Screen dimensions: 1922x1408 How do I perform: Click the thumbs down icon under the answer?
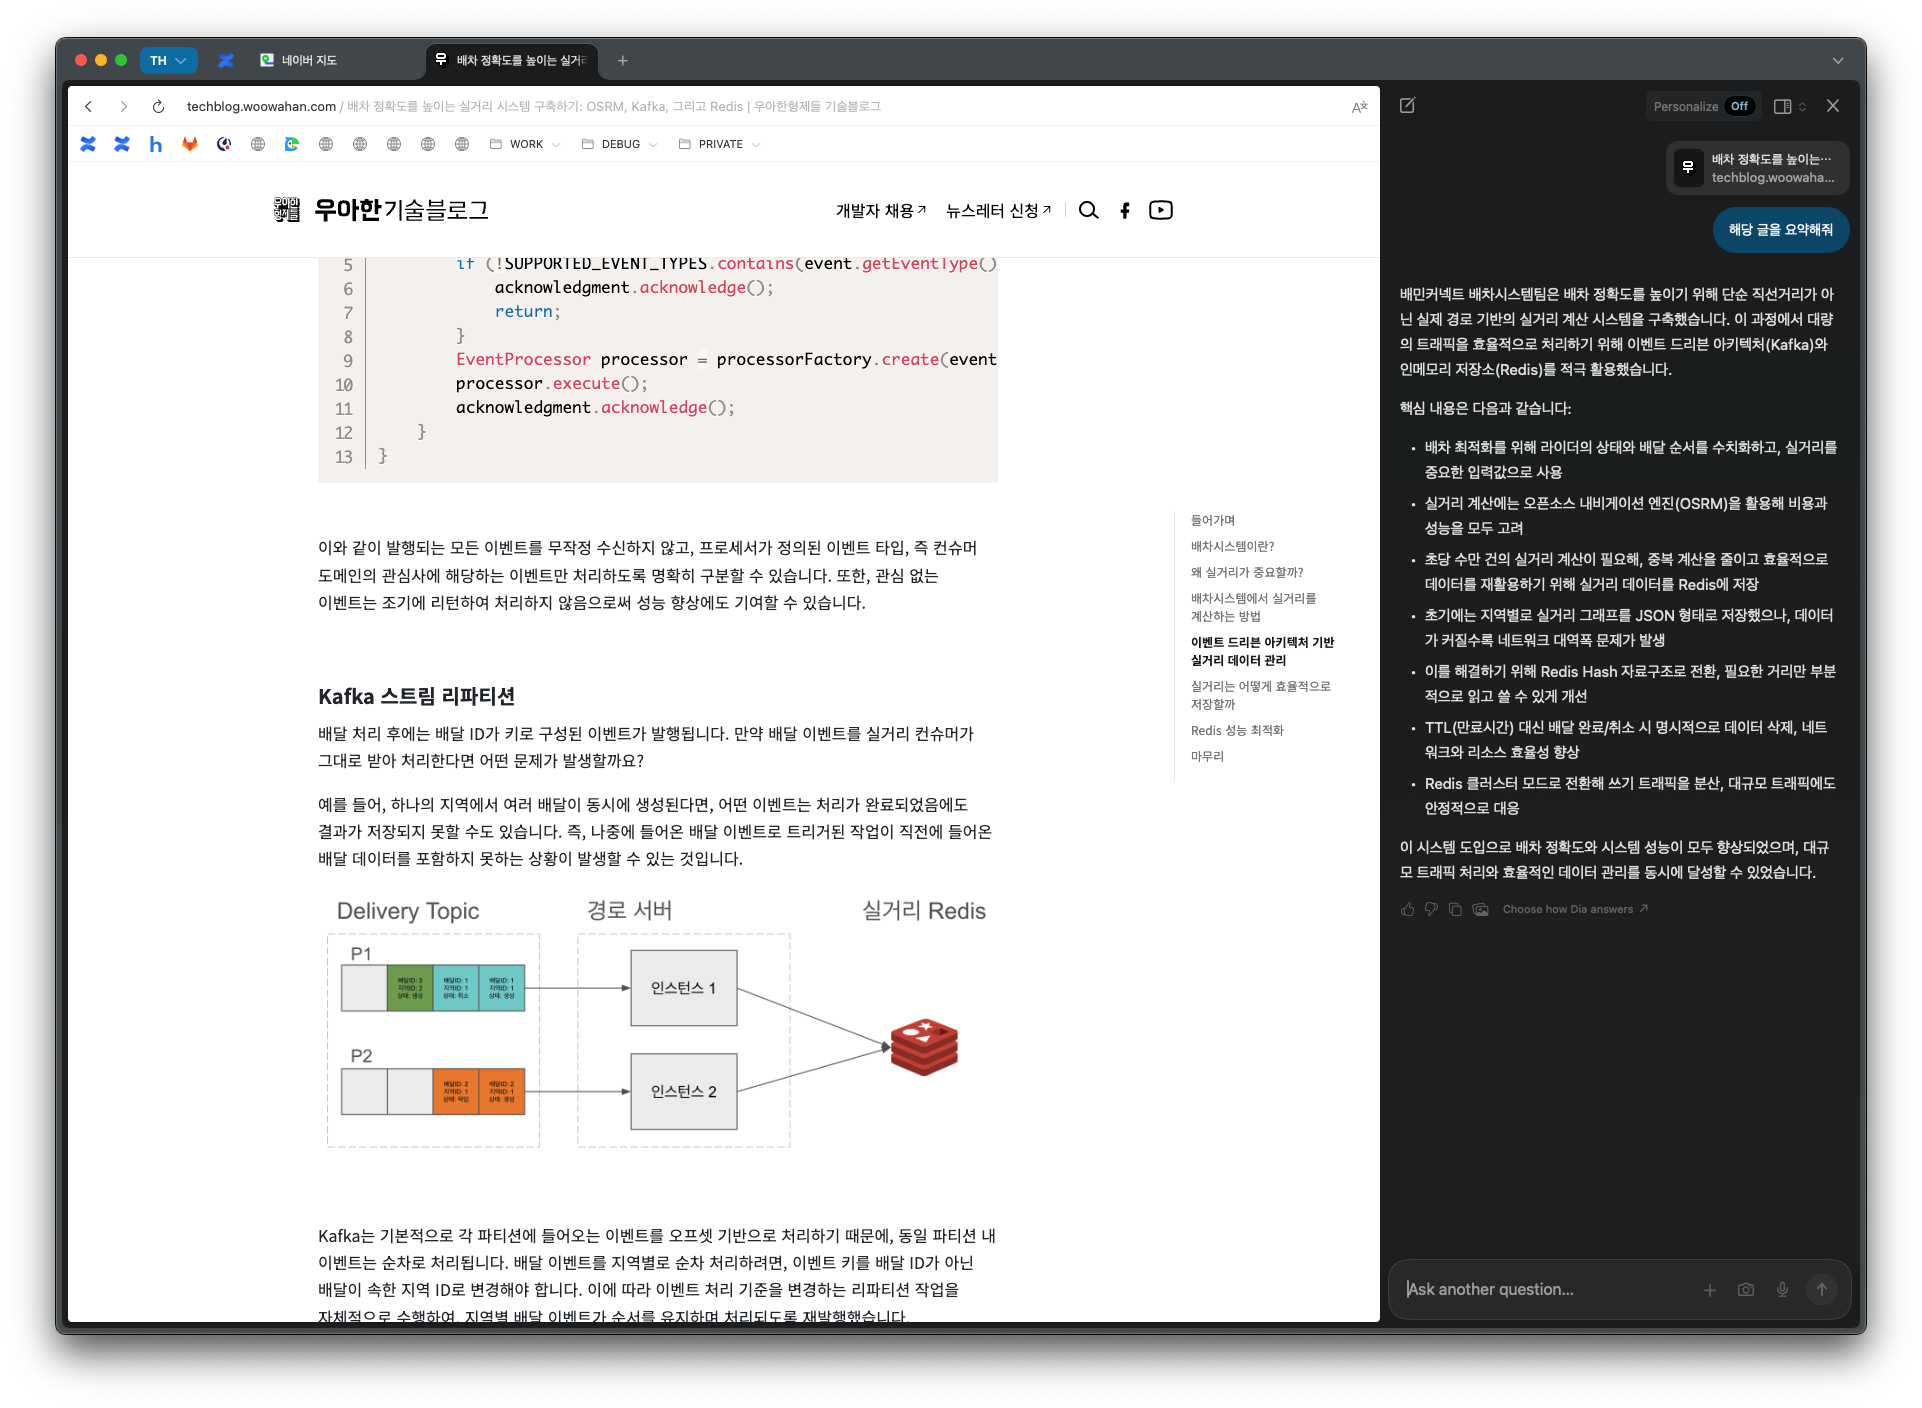1431,909
